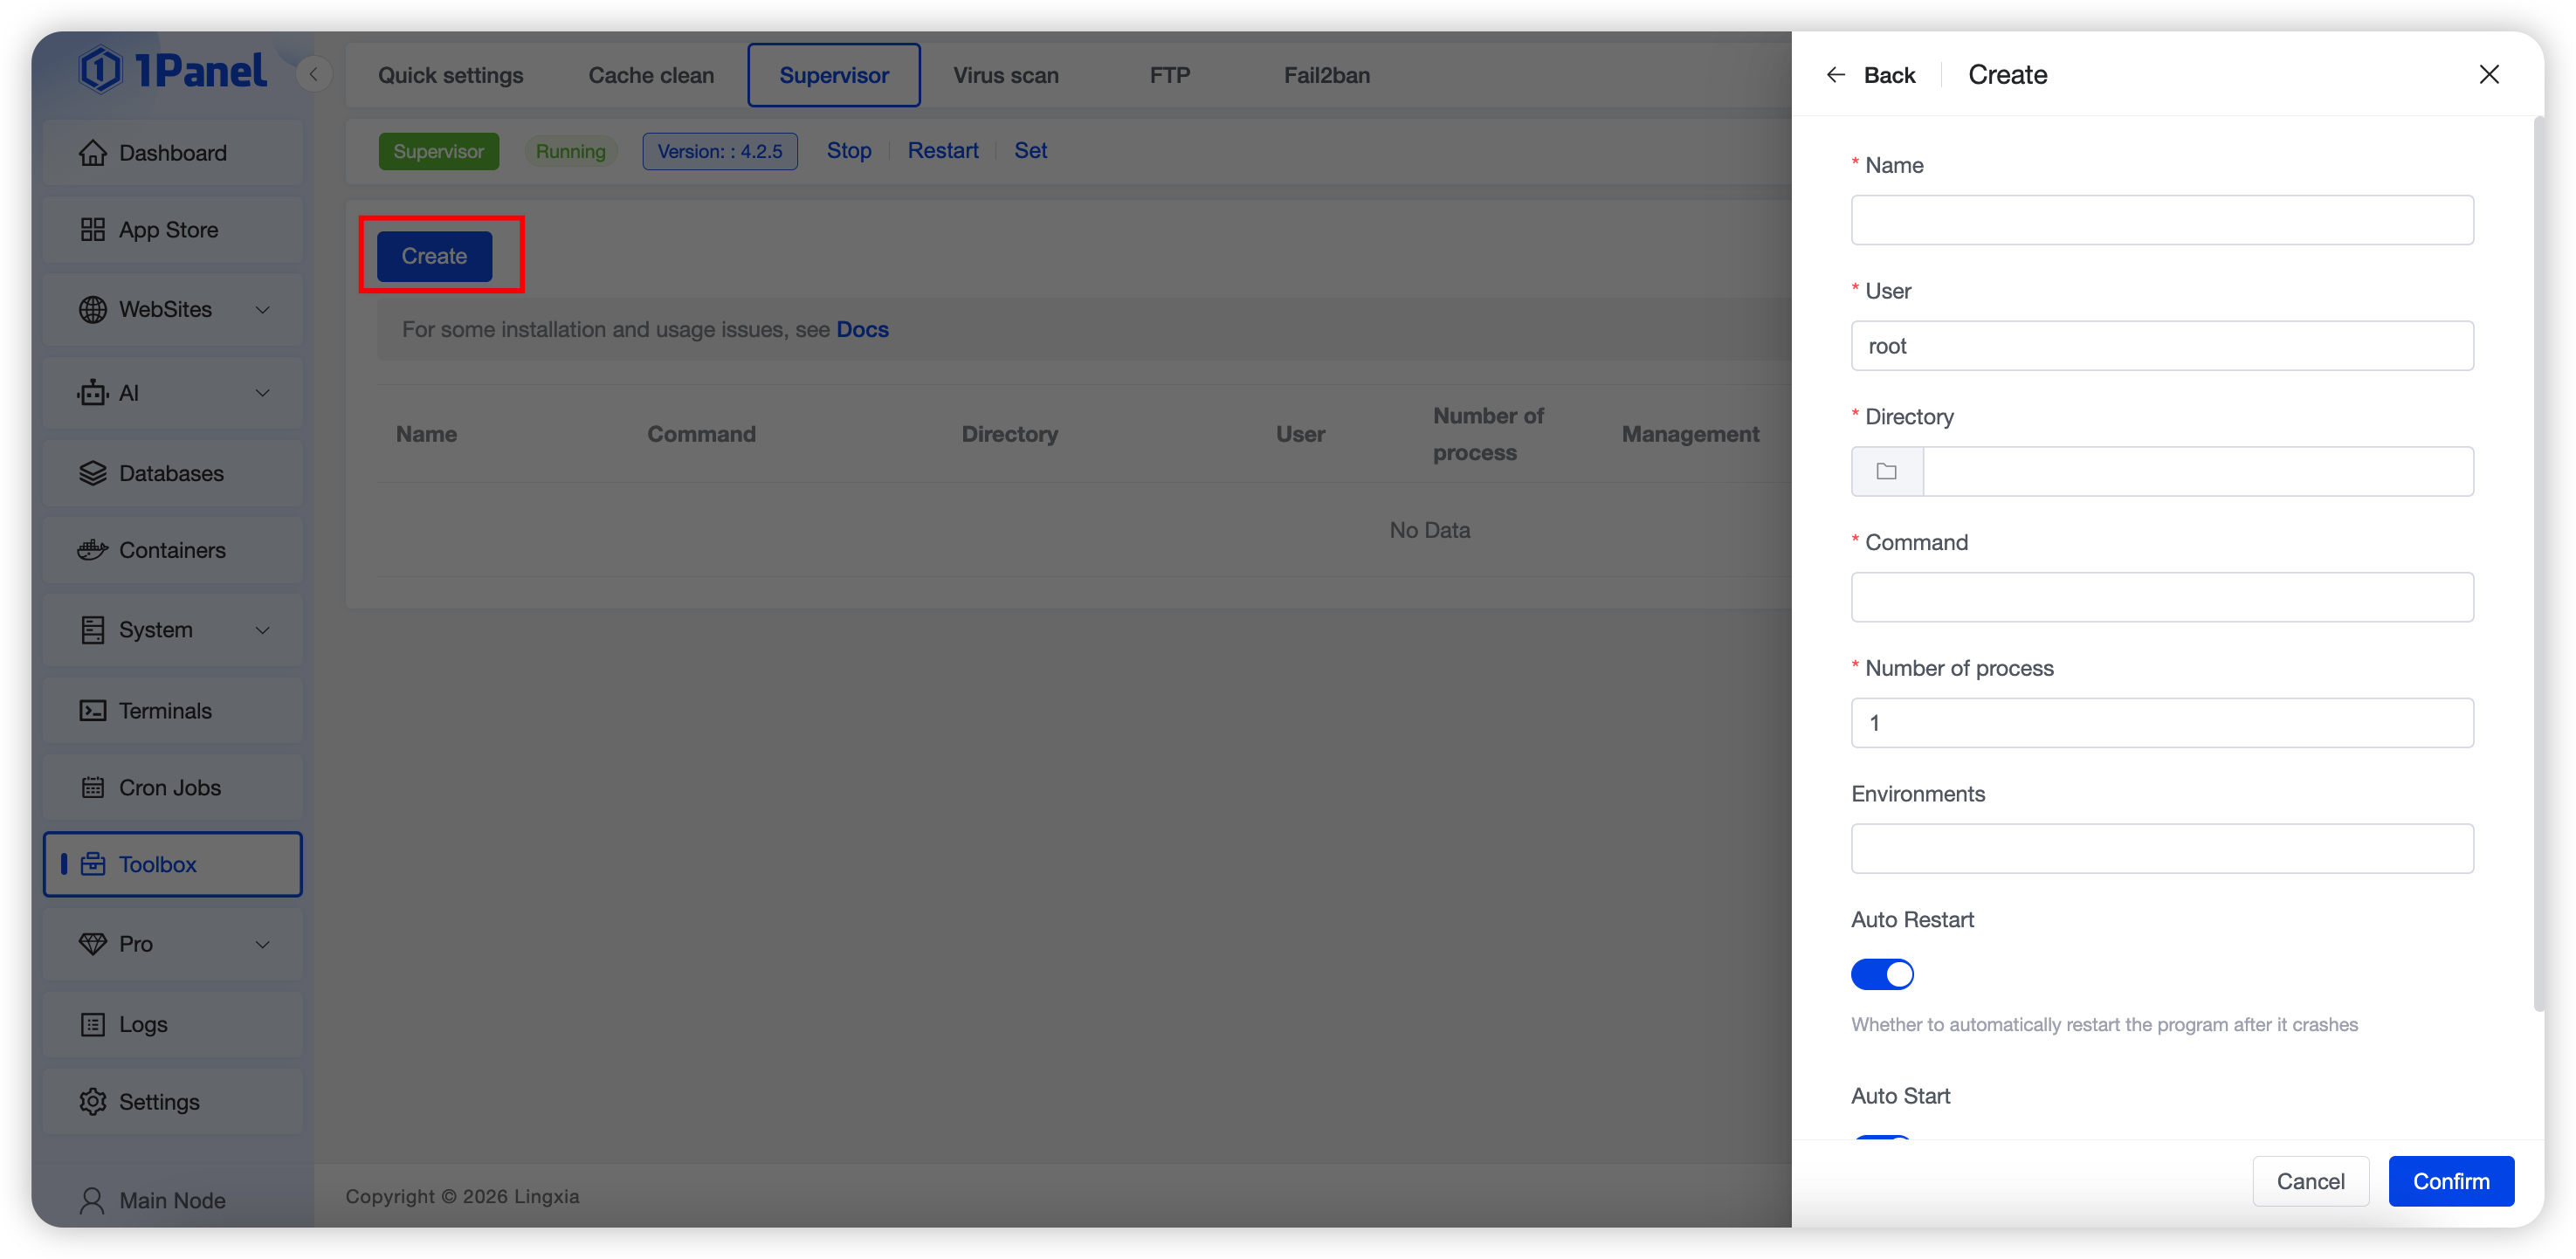Open Containers docker icon
This screenshot has height=1259, width=2576.
coord(92,550)
